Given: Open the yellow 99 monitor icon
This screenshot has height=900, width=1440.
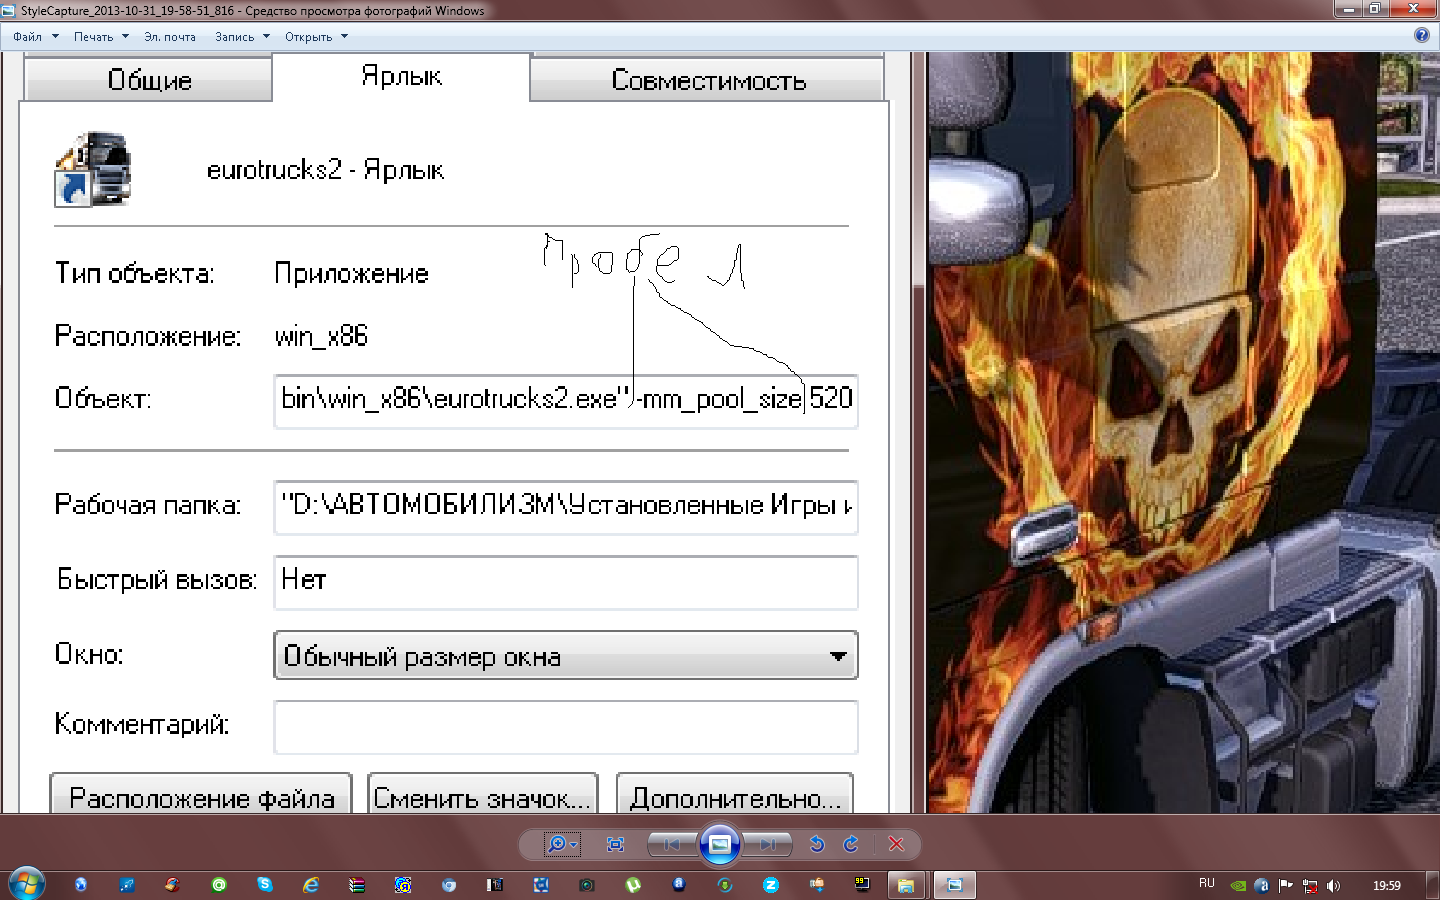Looking at the screenshot, I should 862,884.
